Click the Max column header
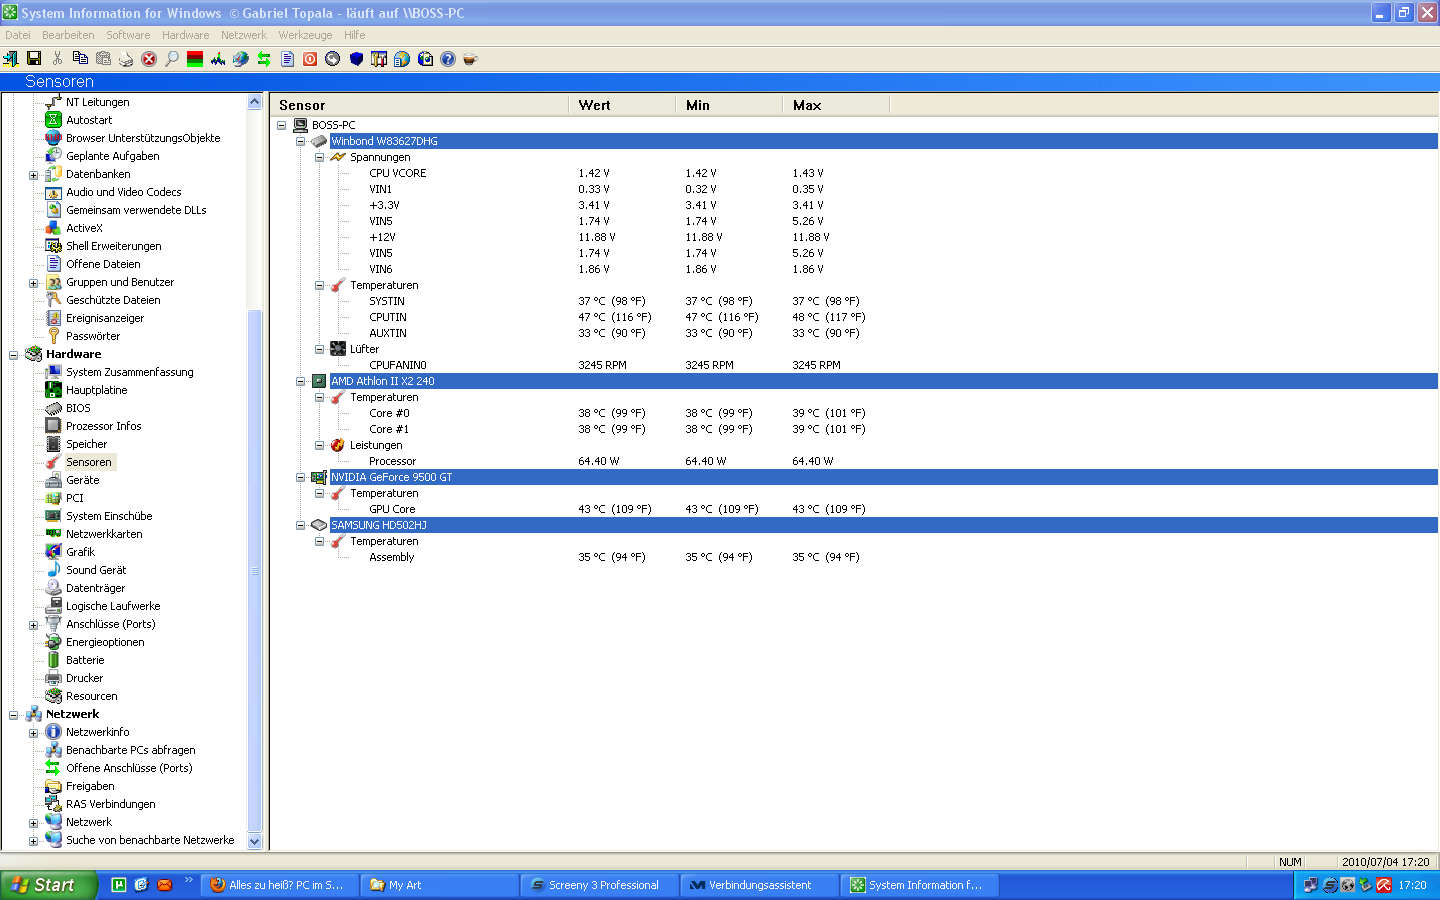1440x900 pixels. 837,105
